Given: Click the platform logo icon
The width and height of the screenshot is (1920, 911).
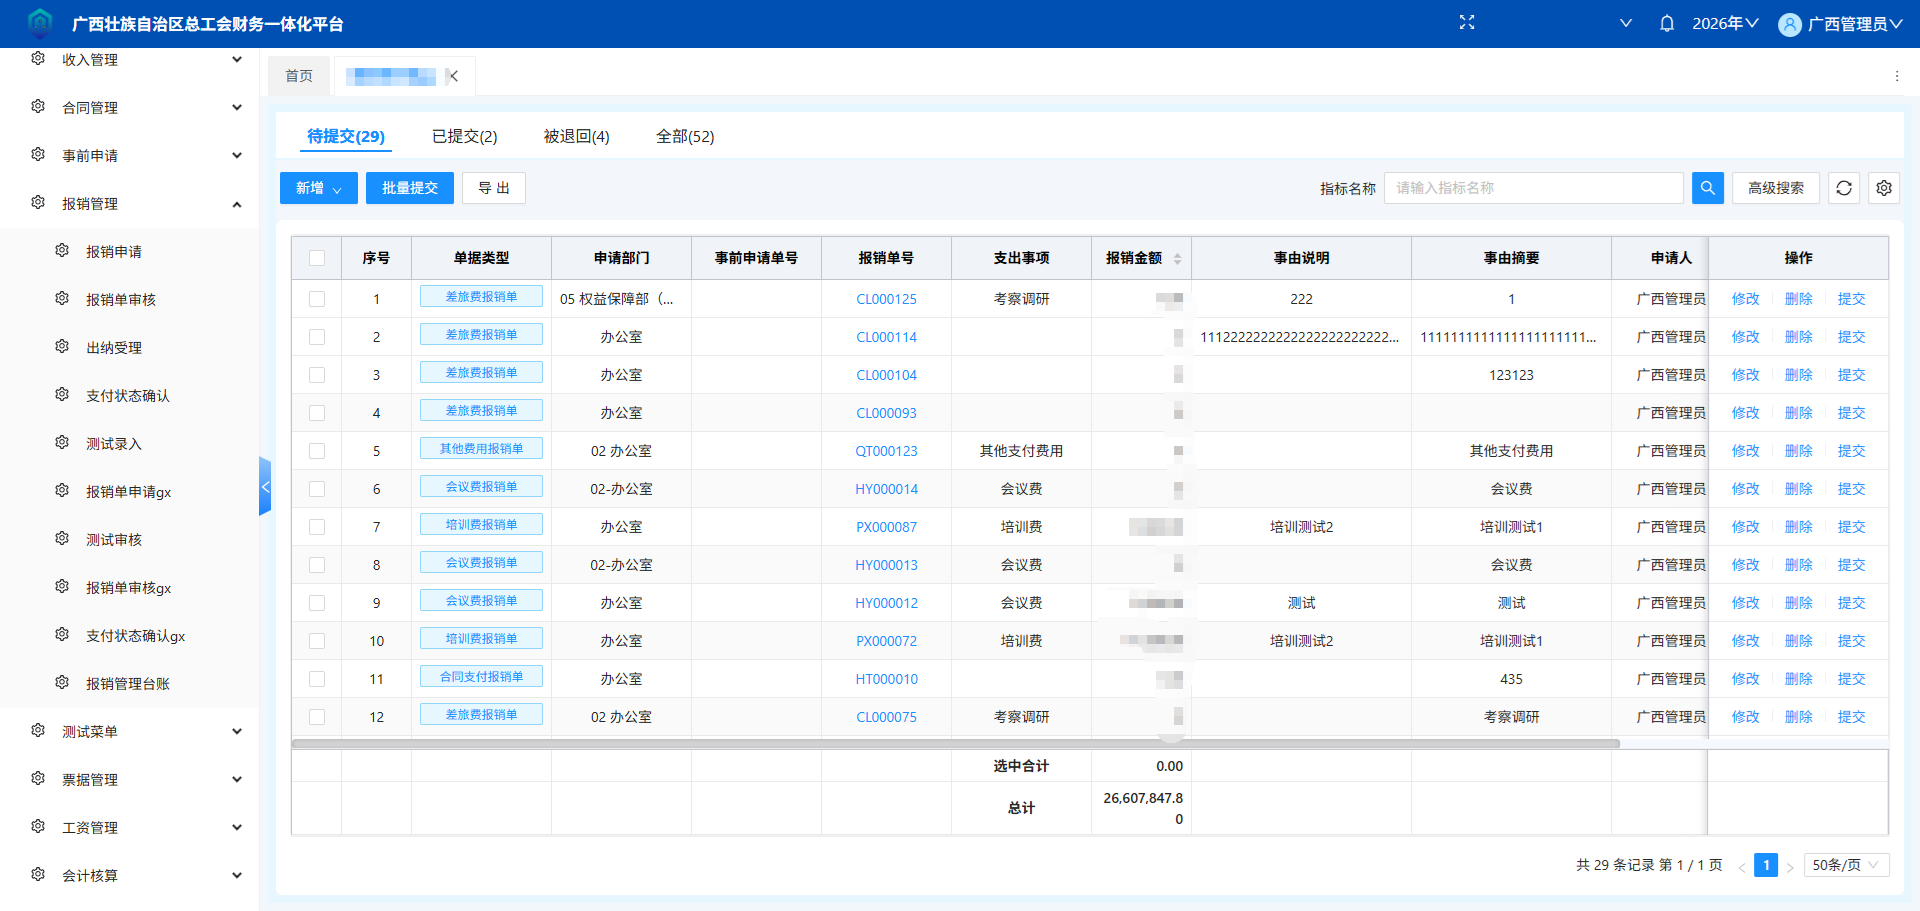Looking at the screenshot, I should pos(40,22).
